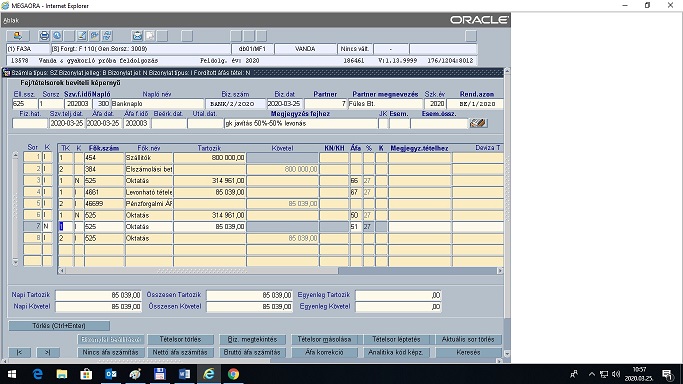Click the Tételsor léptetés button
Viewport: 683px width, 384px height.
[396, 339]
